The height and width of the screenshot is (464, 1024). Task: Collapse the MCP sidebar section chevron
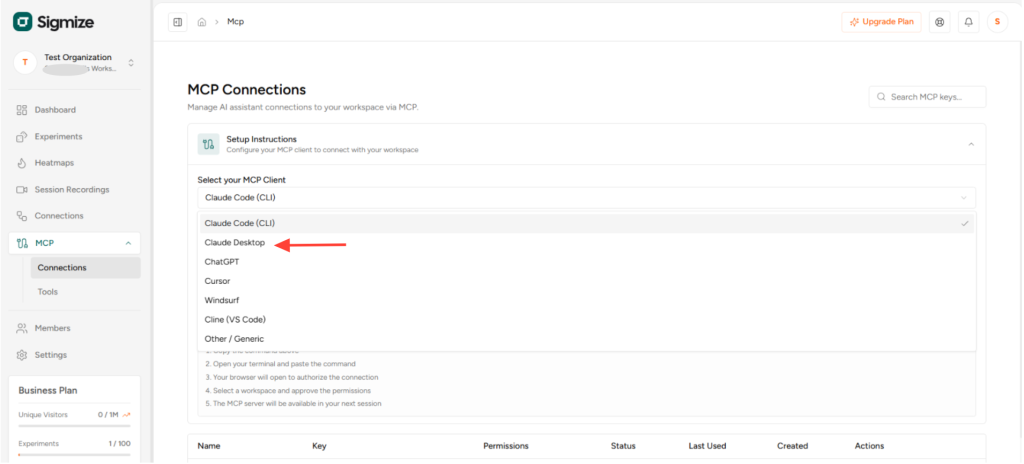point(128,243)
